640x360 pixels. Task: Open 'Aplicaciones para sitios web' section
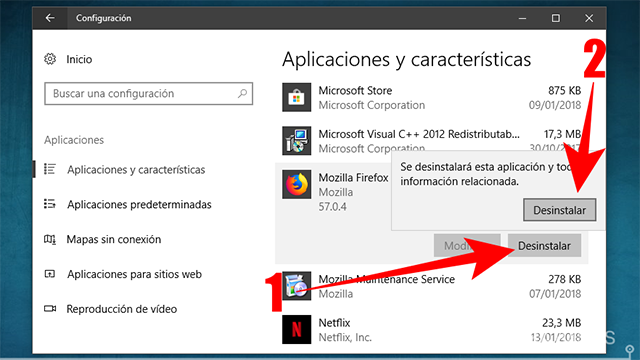click(x=134, y=274)
